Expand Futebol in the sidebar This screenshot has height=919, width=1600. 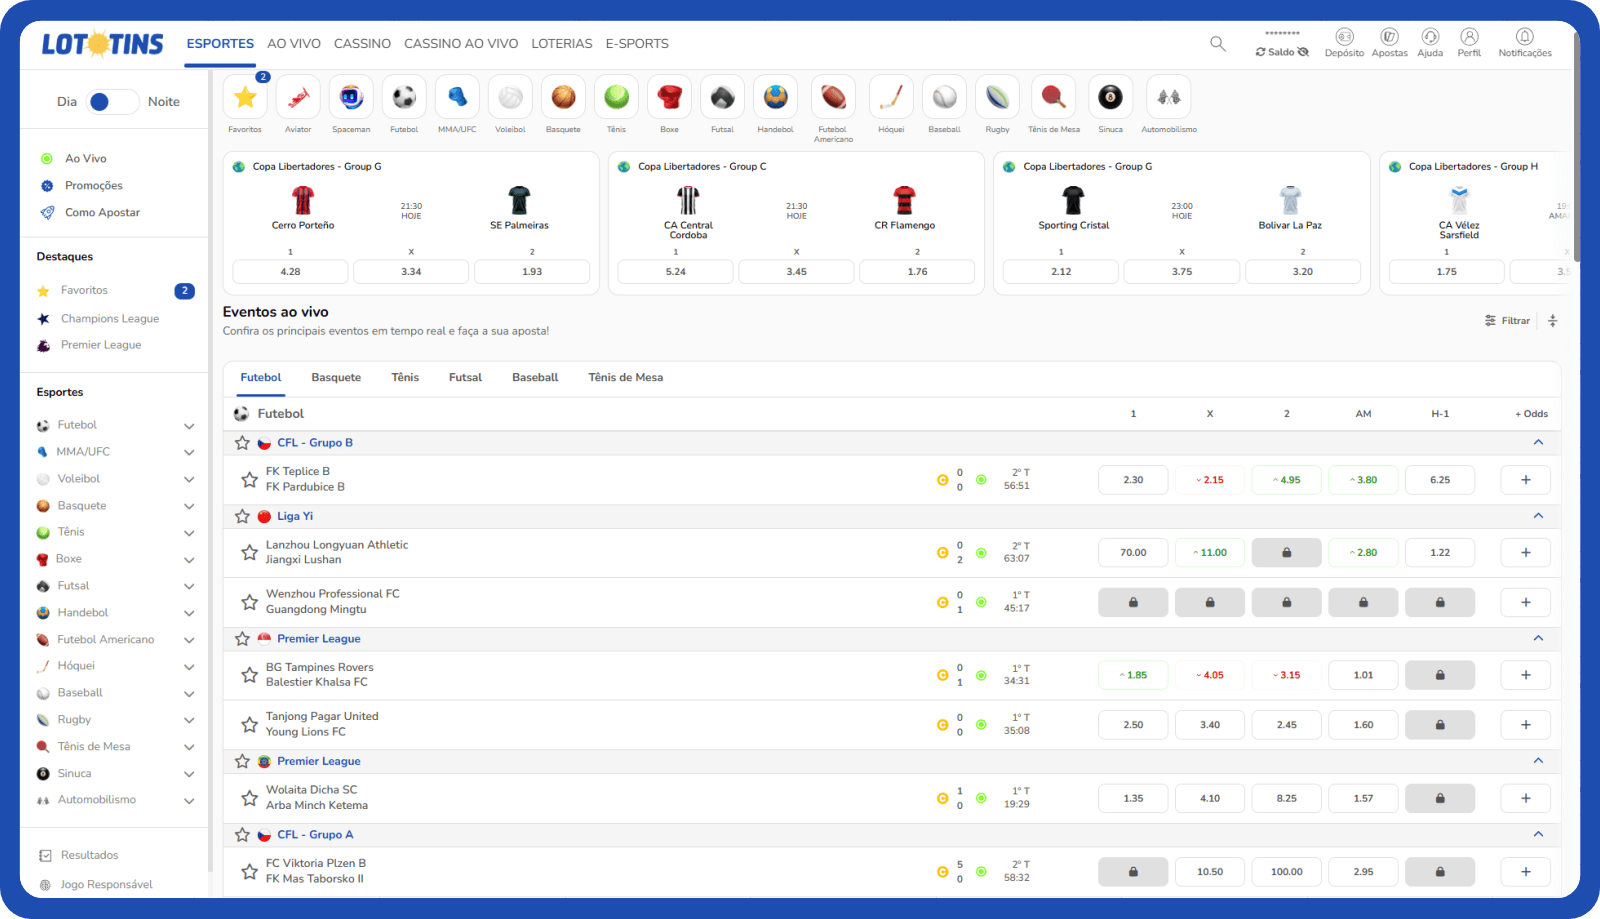click(189, 426)
